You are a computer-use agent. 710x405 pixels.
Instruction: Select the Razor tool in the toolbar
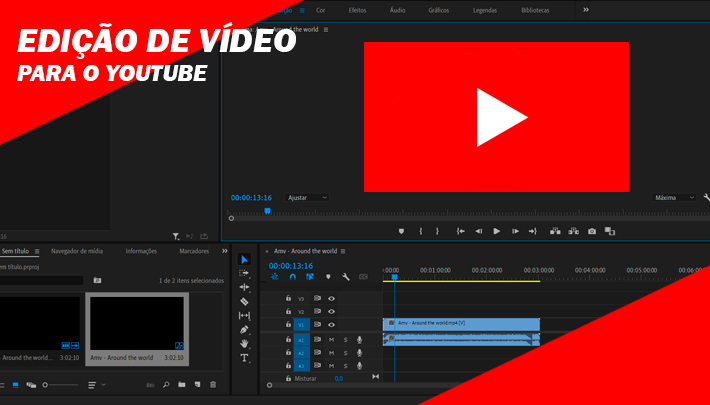tap(244, 301)
